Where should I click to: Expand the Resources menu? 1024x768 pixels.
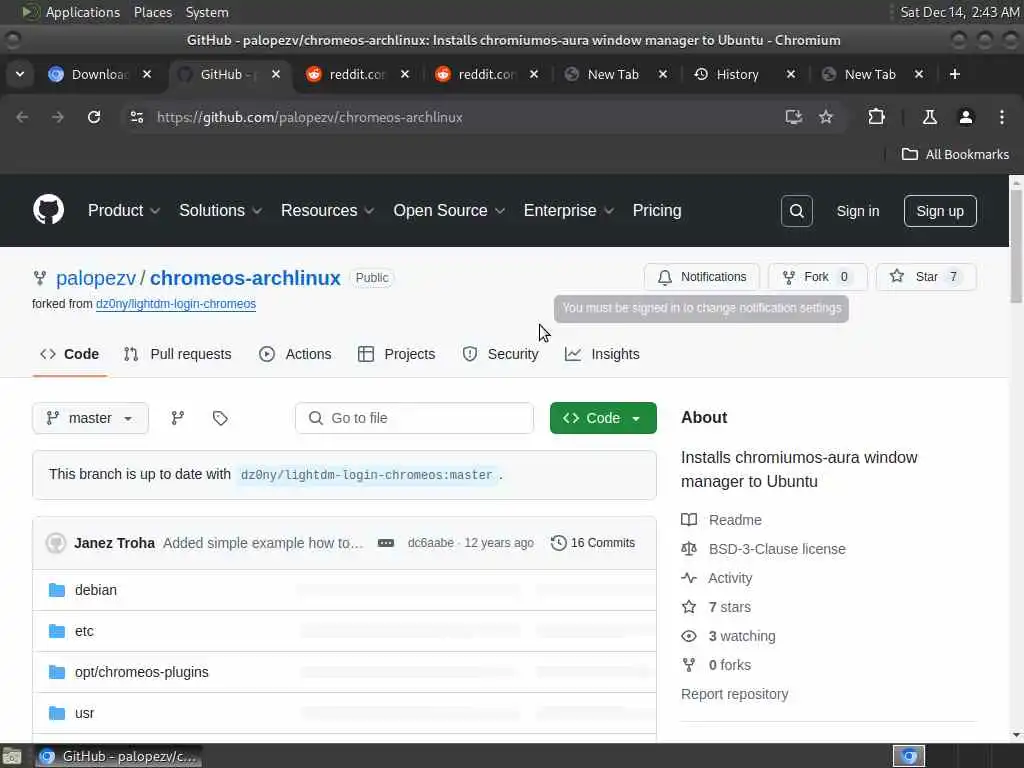click(327, 210)
